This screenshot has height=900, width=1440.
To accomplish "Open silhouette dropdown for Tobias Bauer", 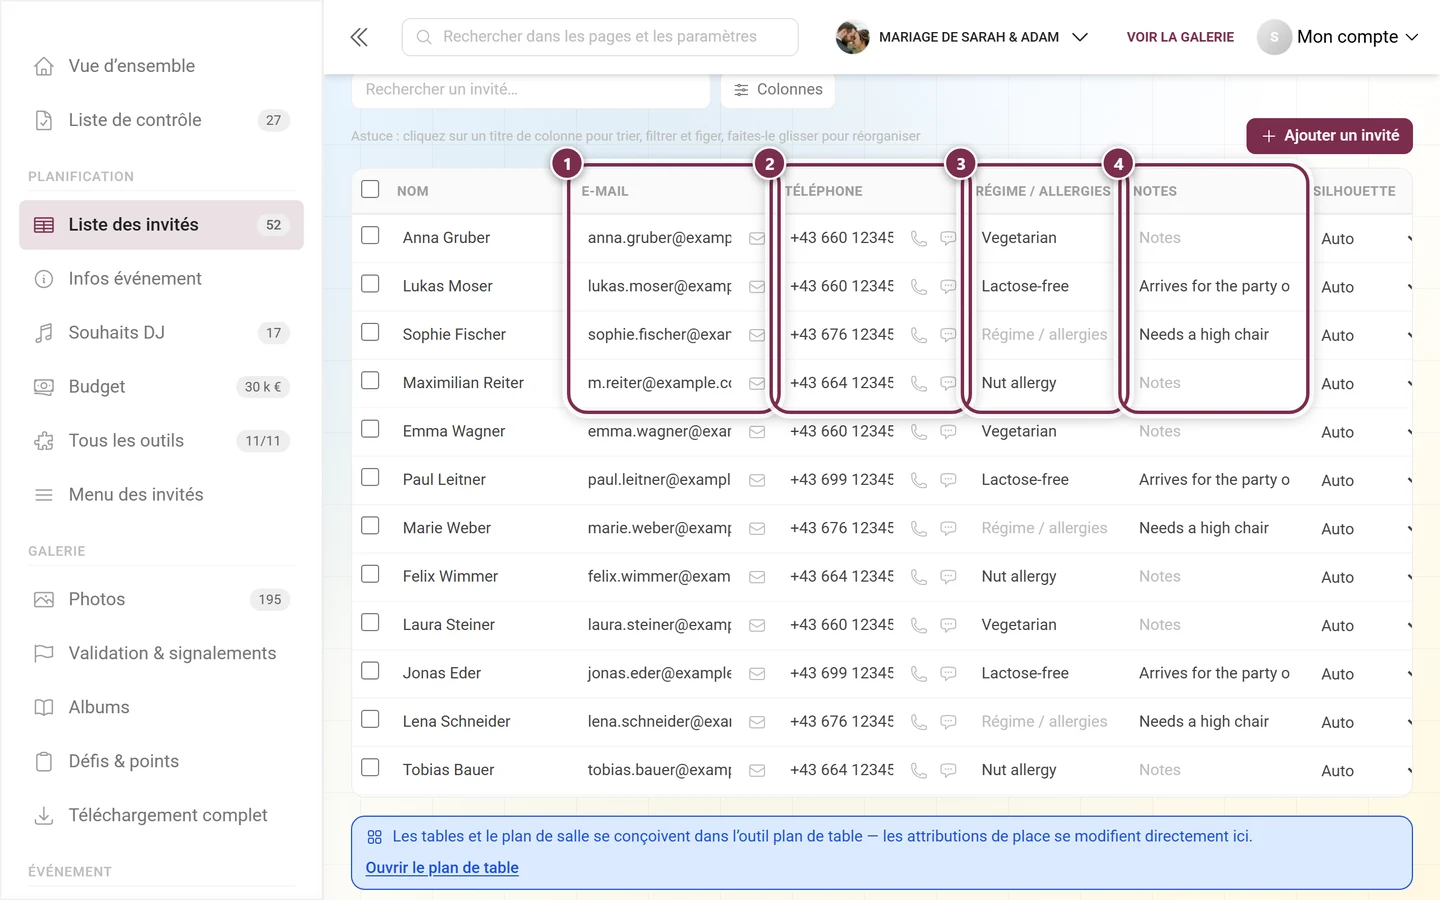I will (1365, 771).
